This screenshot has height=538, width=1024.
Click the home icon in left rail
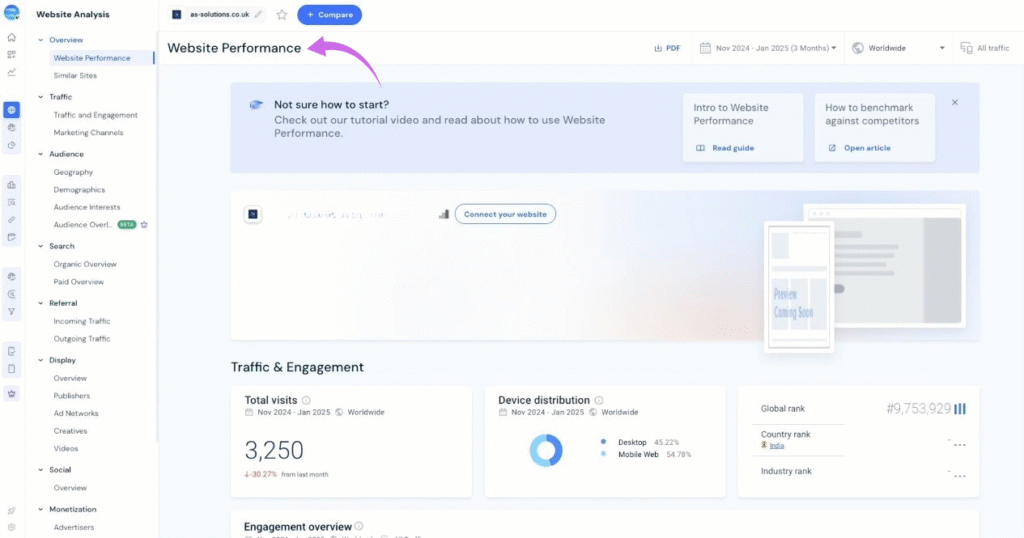(11, 37)
